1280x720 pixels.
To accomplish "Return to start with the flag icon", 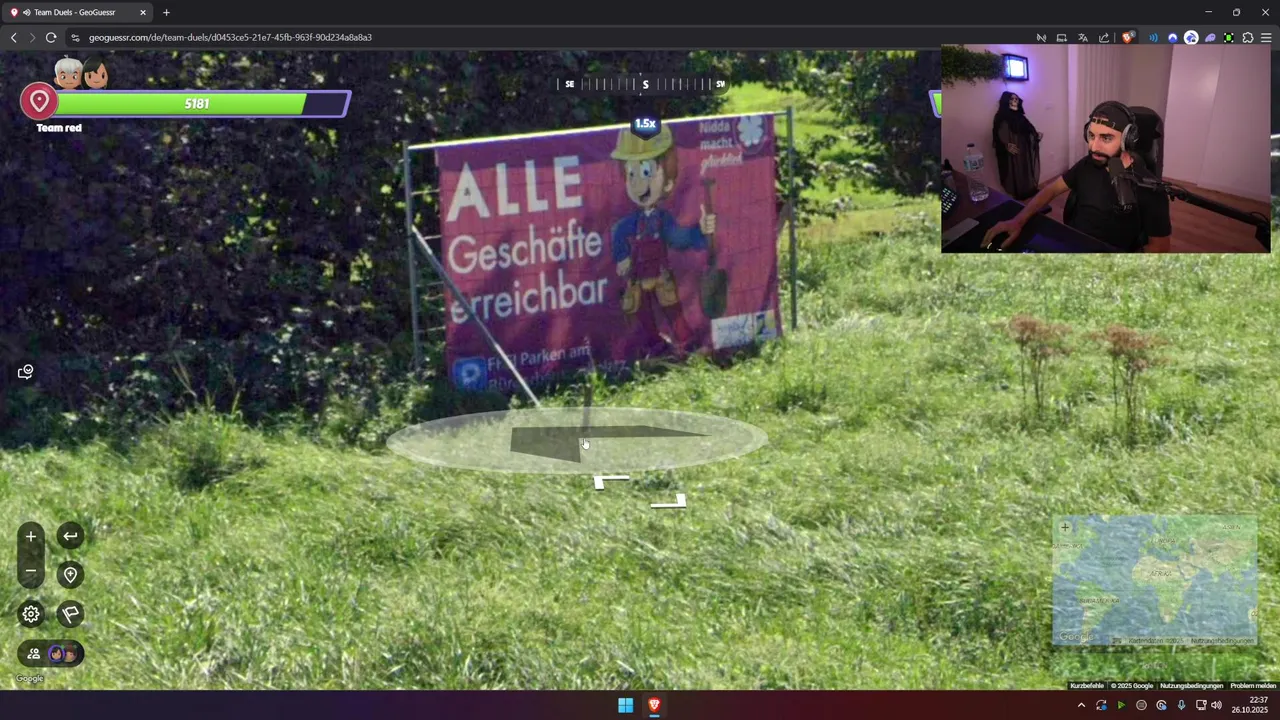I will pyautogui.click(x=70, y=614).
